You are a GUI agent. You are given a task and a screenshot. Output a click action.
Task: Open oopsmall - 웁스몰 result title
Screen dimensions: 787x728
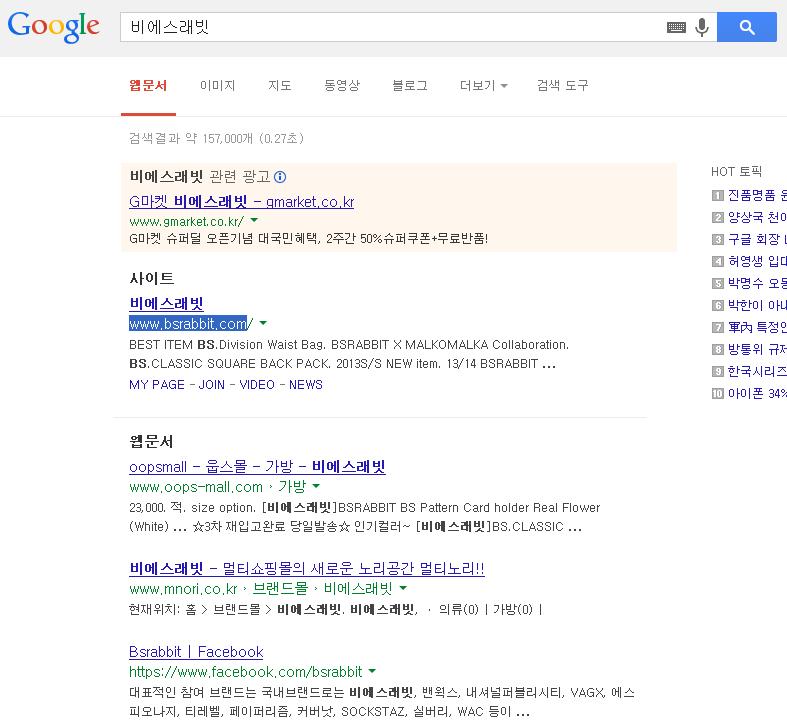click(257, 467)
